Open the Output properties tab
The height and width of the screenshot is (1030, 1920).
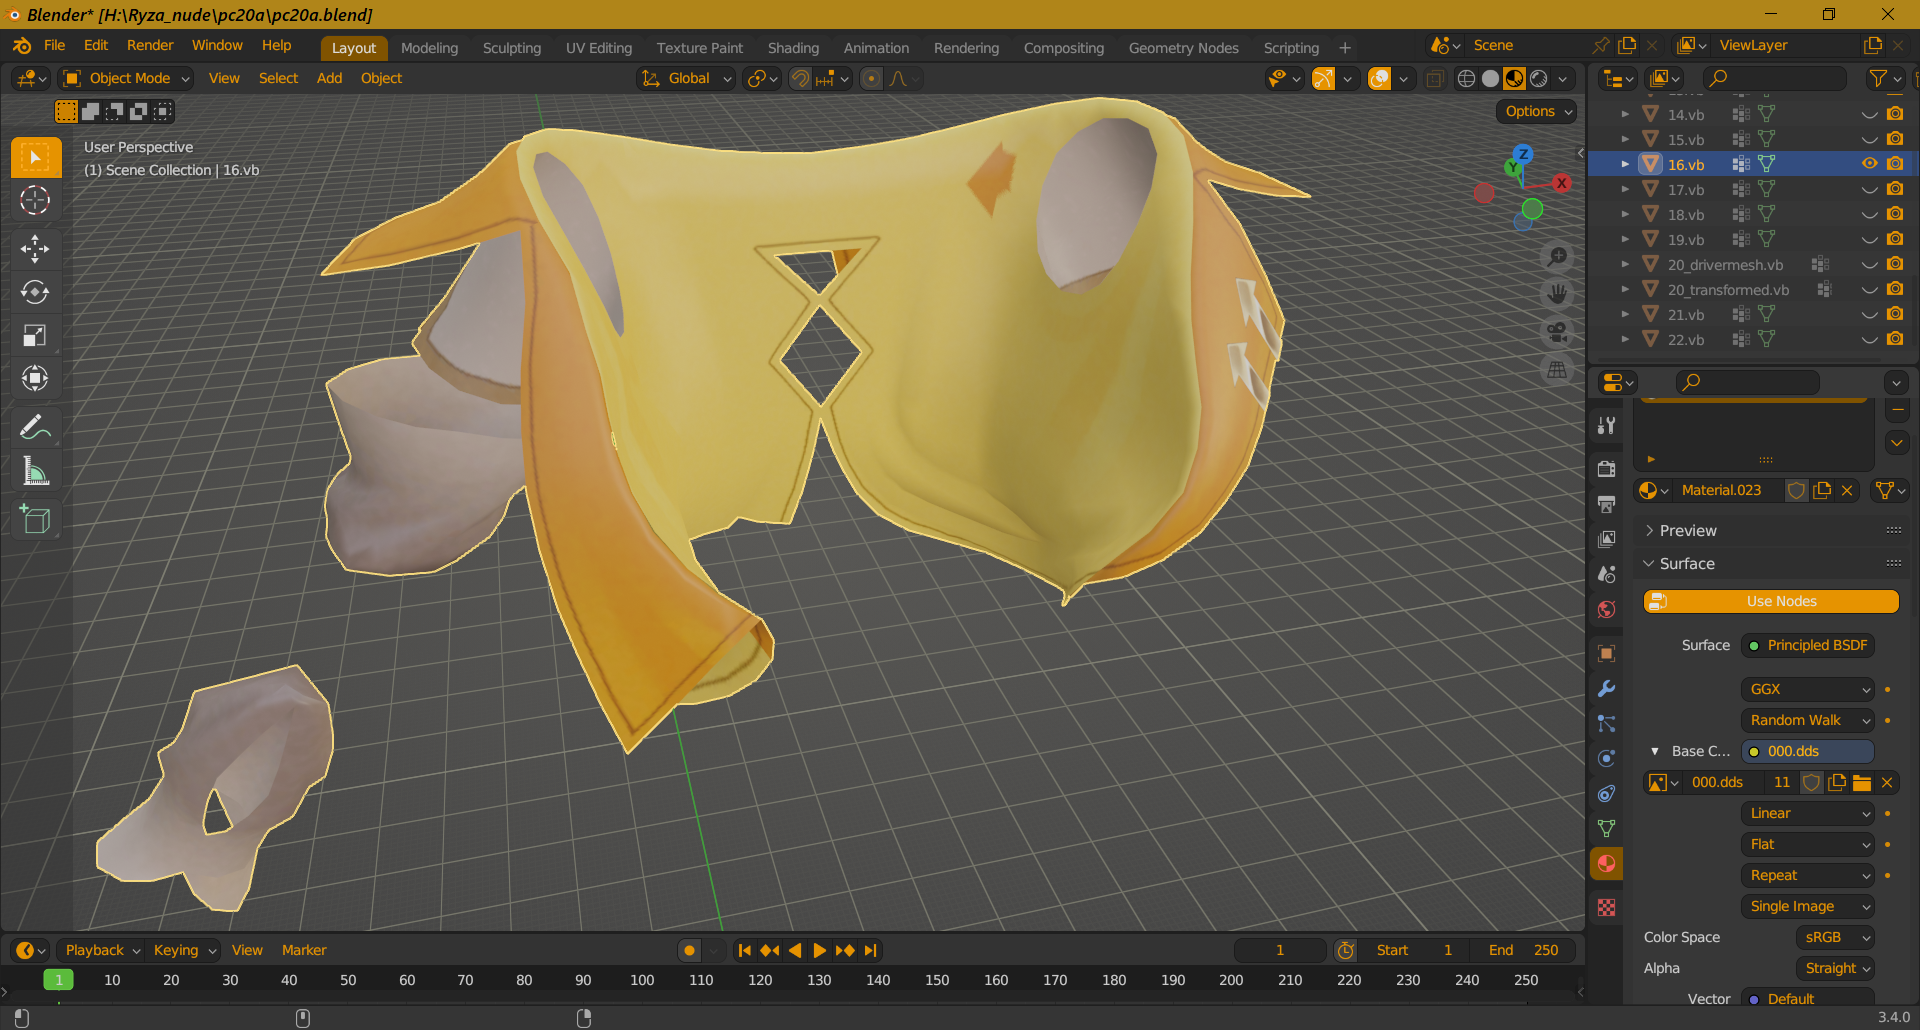(1606, 504)
